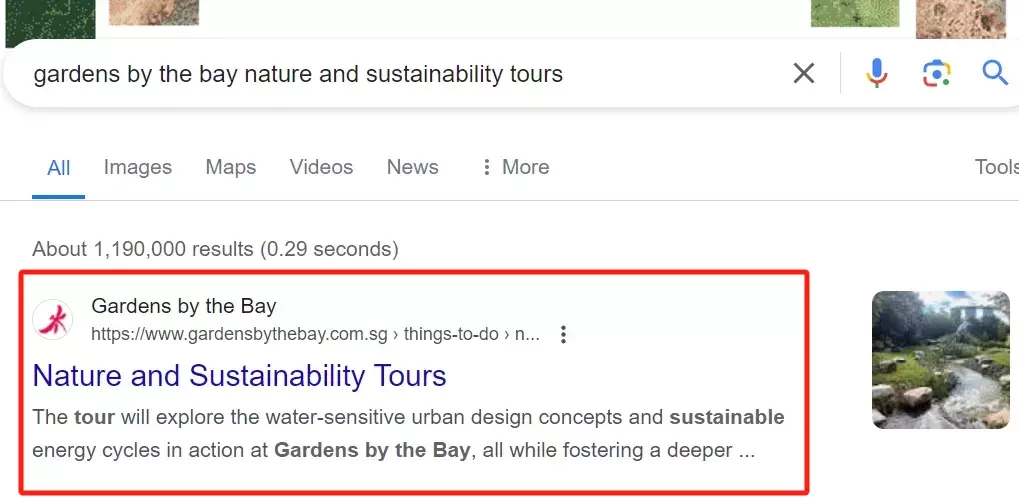Switch to the Images tab

pos(138,167)
